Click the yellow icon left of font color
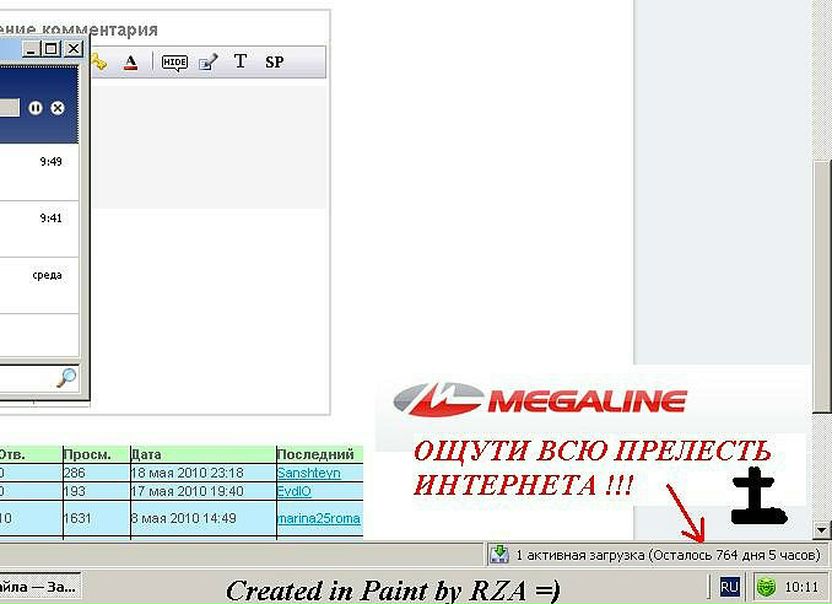832x604 pixels. click(x=98, y=62)
